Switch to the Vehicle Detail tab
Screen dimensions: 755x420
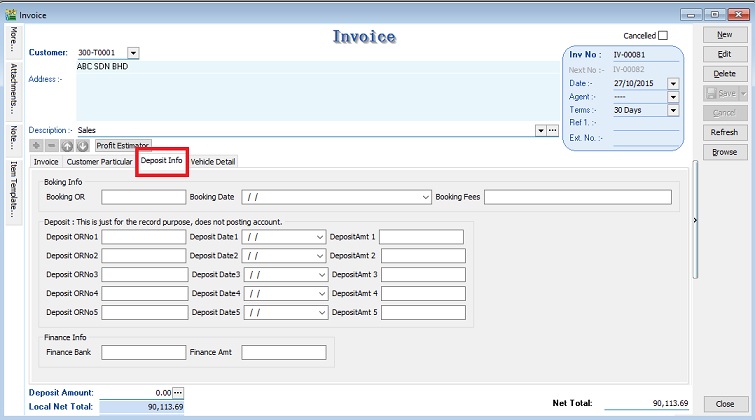coord(213,161)
